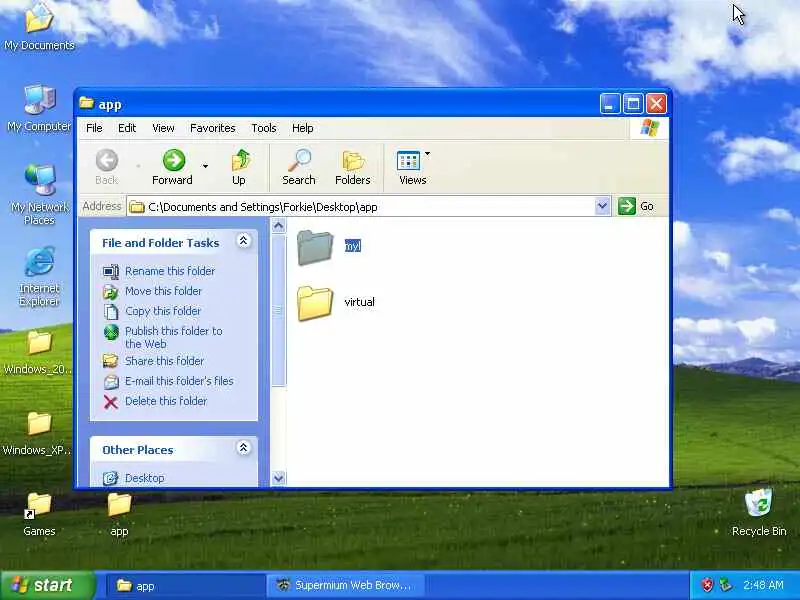800x600 pixels.
Task: Click the app window title folder icon
Action: pos(87,104)
